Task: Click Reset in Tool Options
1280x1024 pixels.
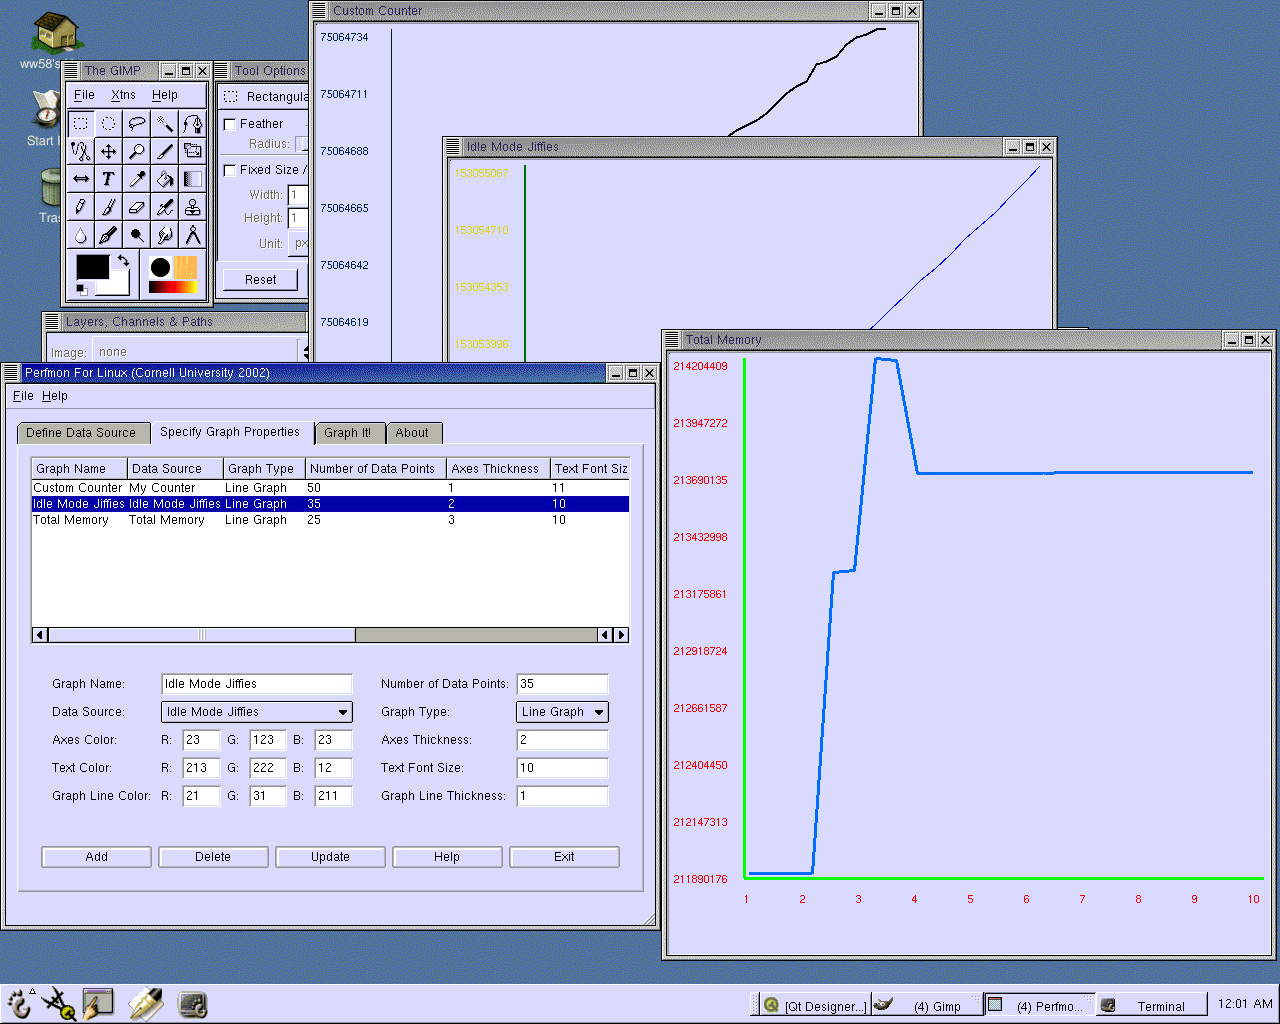Action: (260, 280)
